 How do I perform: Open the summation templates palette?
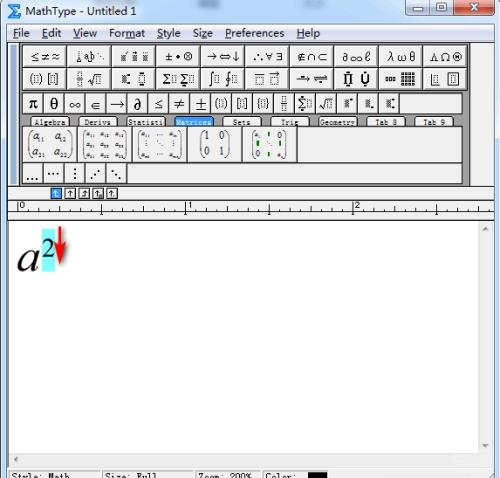(178, 79)
